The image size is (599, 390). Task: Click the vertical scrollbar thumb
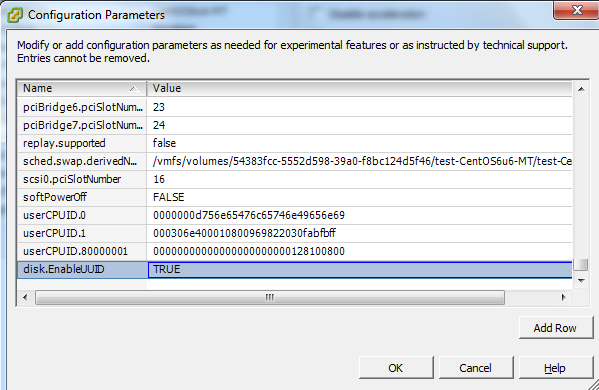pos(581,264)
